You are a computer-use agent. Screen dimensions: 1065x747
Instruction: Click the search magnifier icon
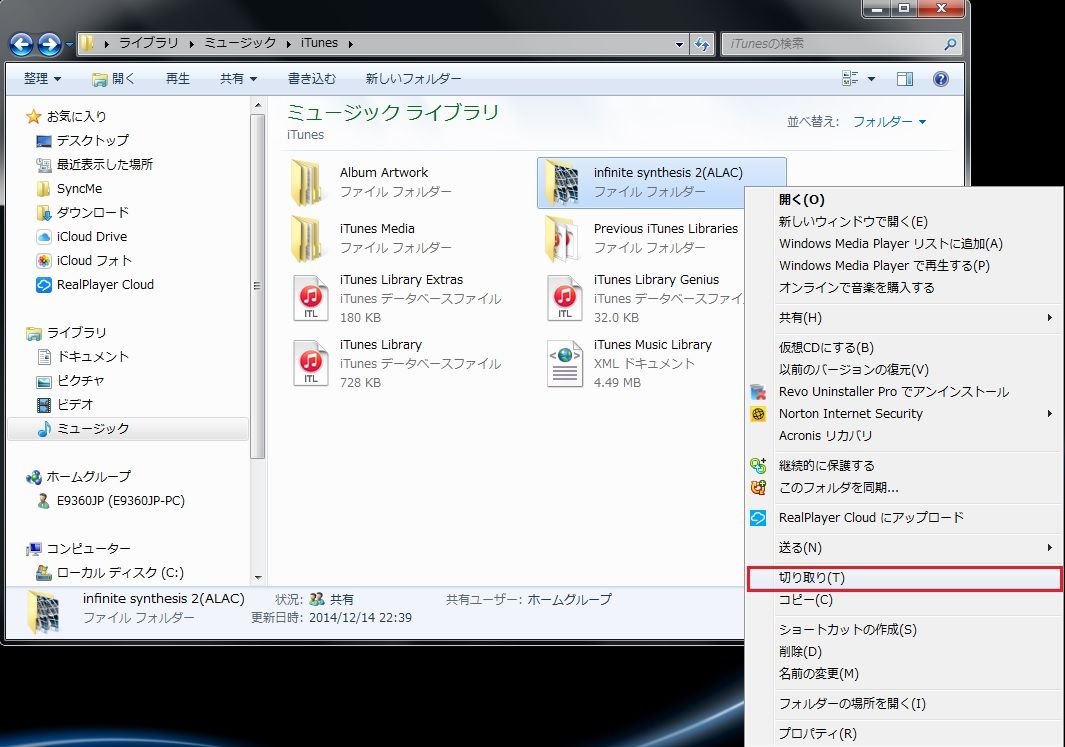(950, 44)
